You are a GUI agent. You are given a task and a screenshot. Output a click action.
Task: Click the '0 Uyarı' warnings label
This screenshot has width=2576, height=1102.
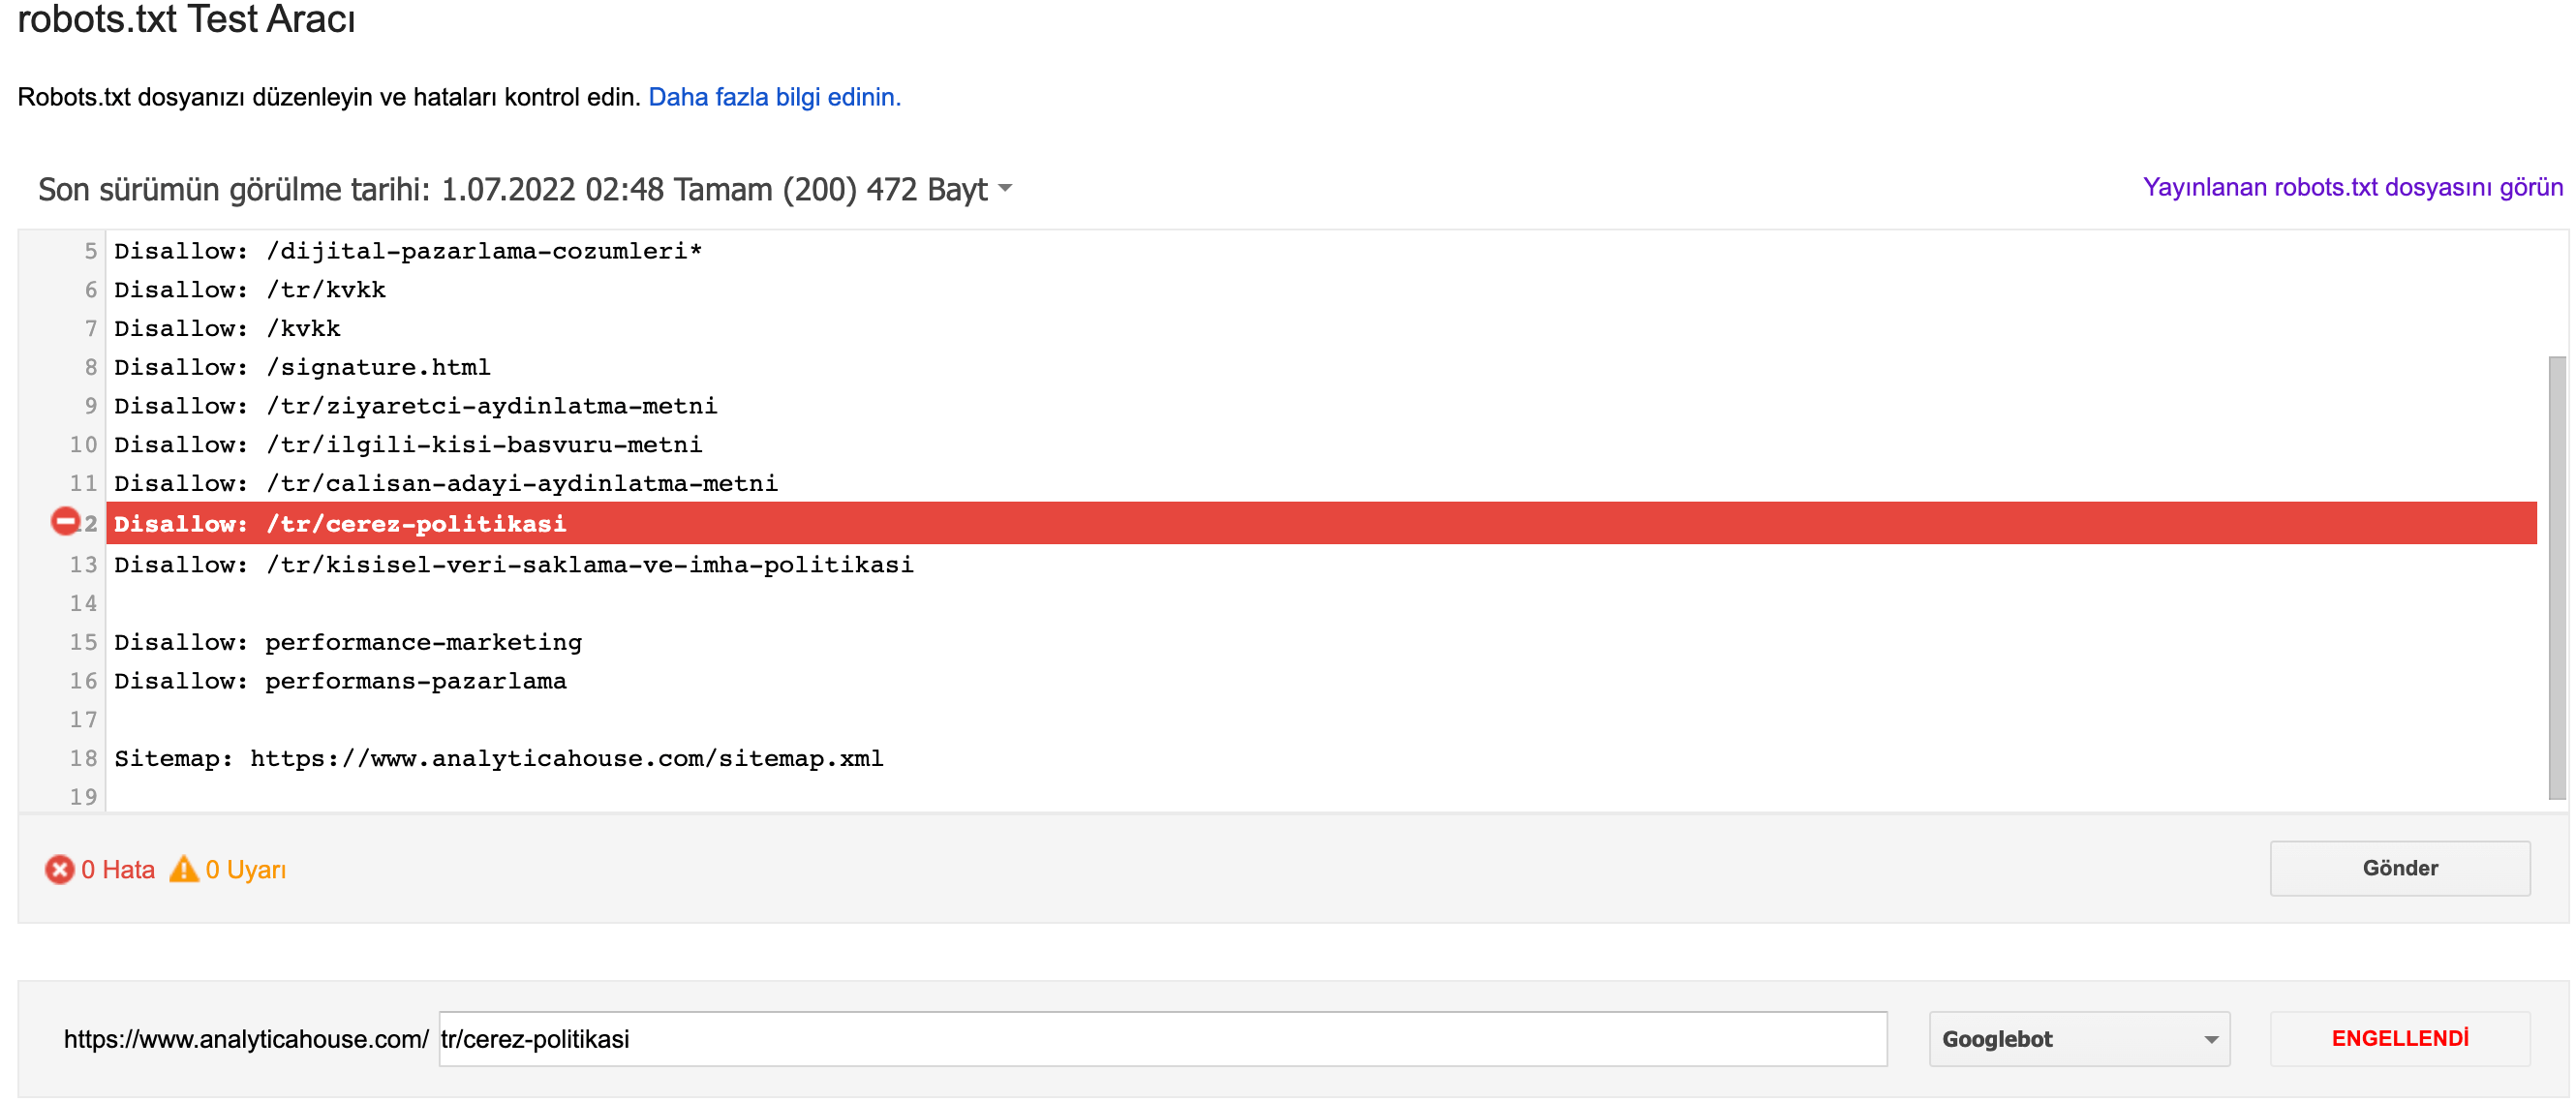click(x=245, y=870)
